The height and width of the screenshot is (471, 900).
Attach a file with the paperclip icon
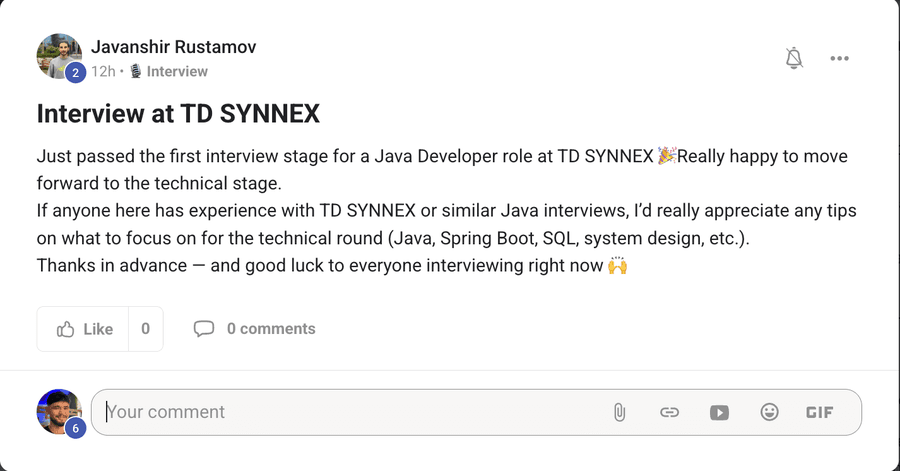click(x=619, y=412)
